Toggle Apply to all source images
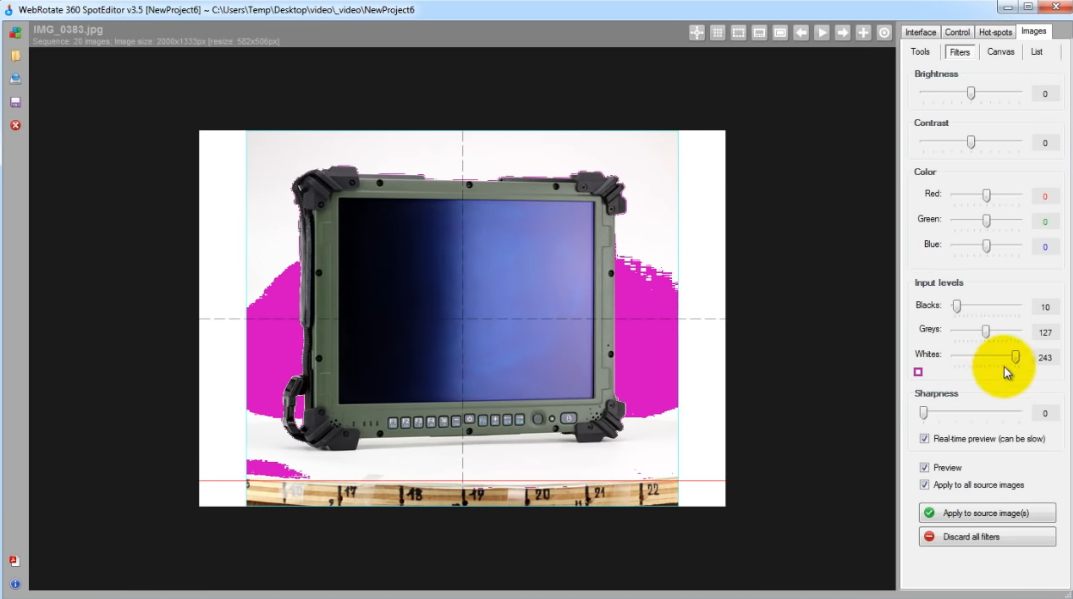1073x599 pixels. click(924, 485)
